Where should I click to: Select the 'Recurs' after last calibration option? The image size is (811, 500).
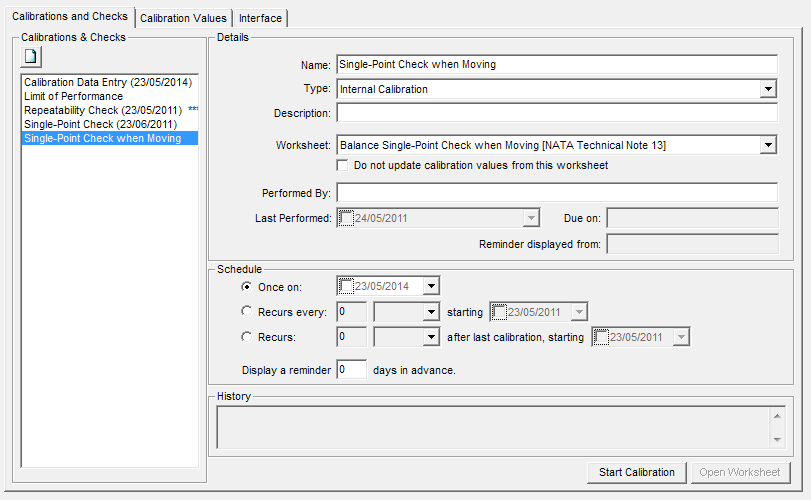pyautogui.click(x=247, y=337)
